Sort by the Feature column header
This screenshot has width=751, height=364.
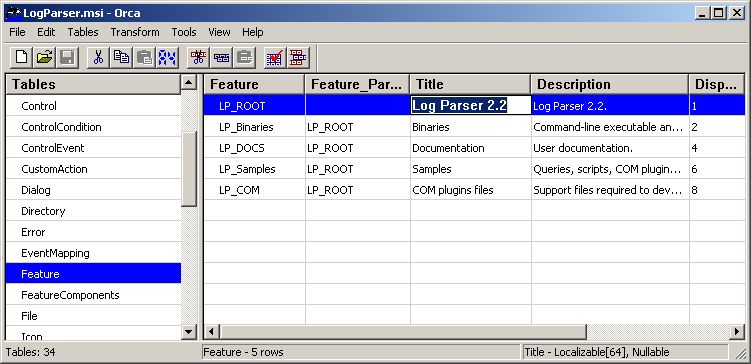tap(254, 84)
